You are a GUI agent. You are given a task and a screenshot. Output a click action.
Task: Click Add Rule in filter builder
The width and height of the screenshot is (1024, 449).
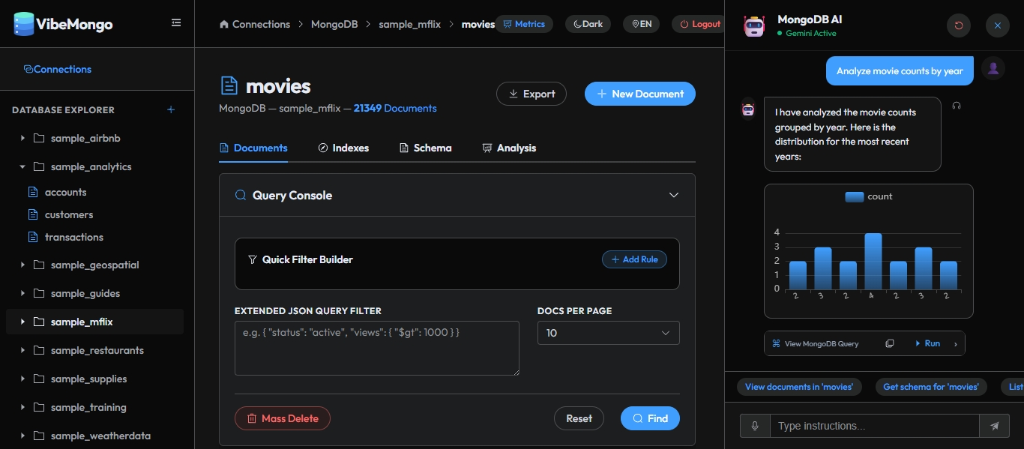(x=634, y=260)
